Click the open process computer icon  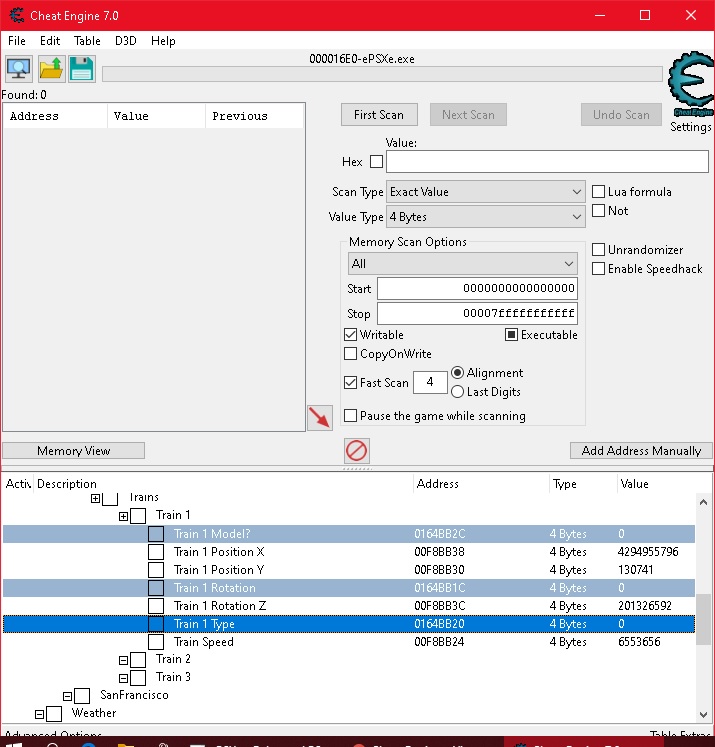(x=19, y=69)
